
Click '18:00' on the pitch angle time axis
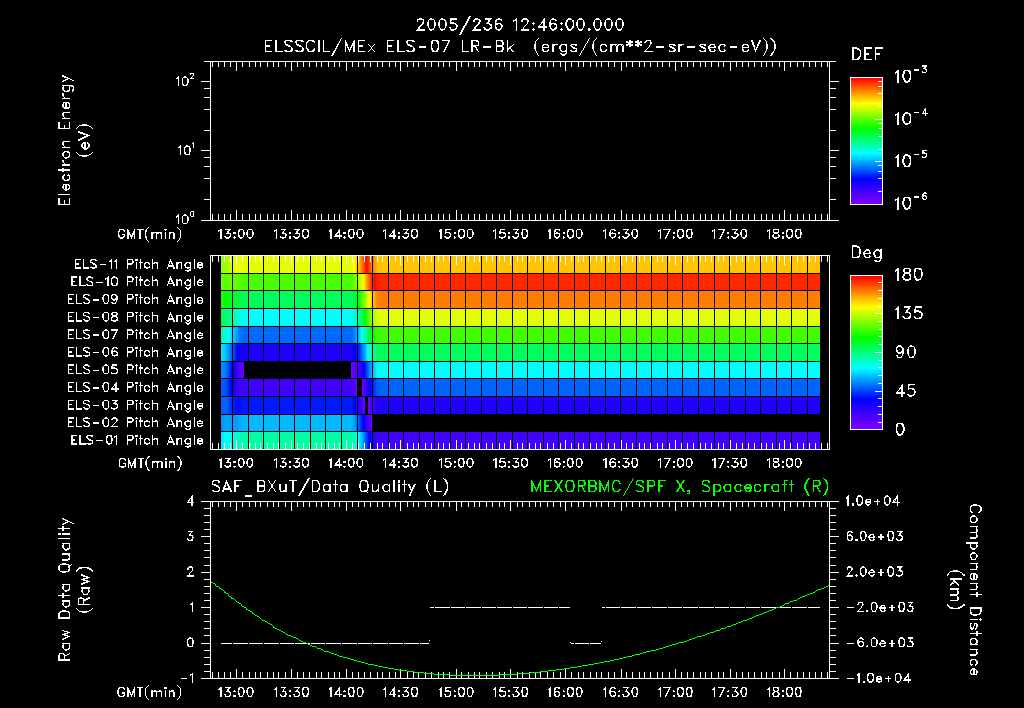coord(784,463)
